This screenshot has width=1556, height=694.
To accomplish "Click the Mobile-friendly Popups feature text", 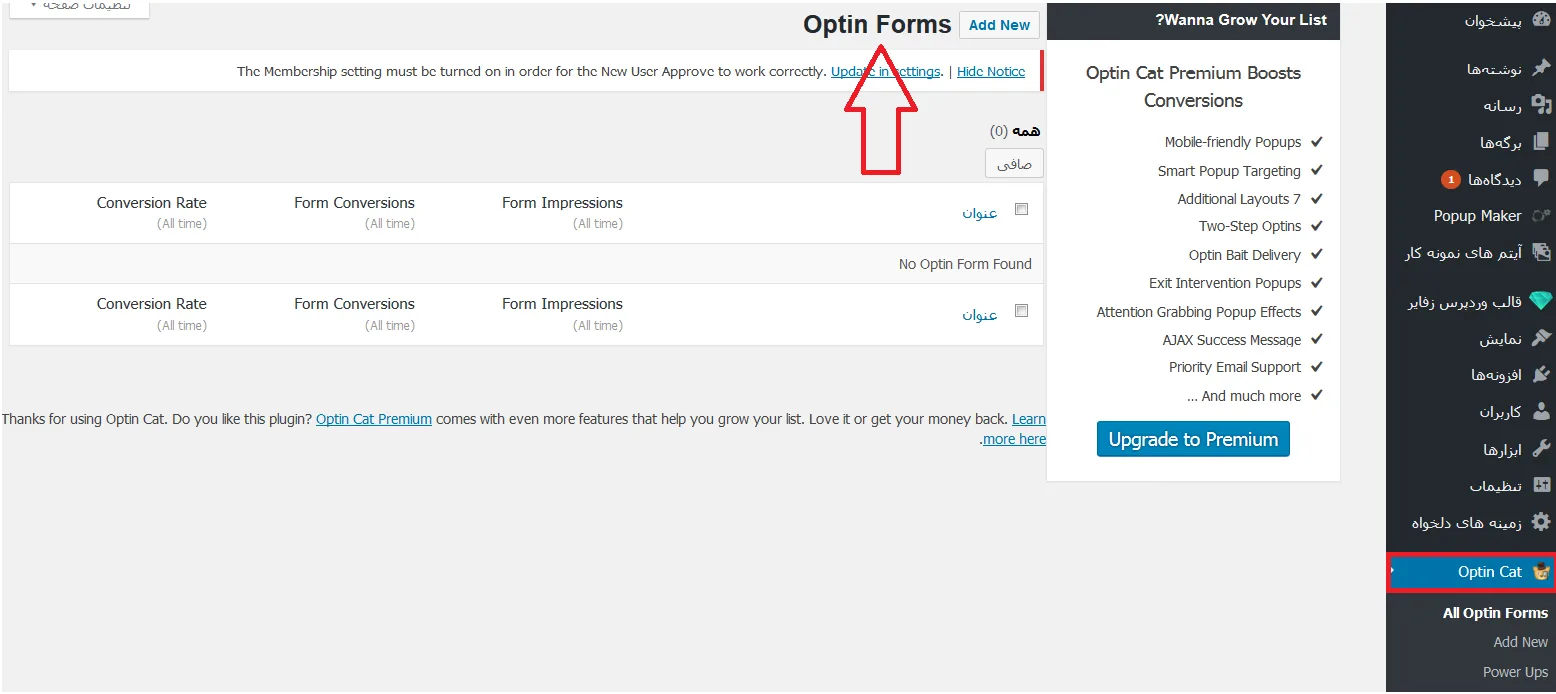I will (1233, 142).
